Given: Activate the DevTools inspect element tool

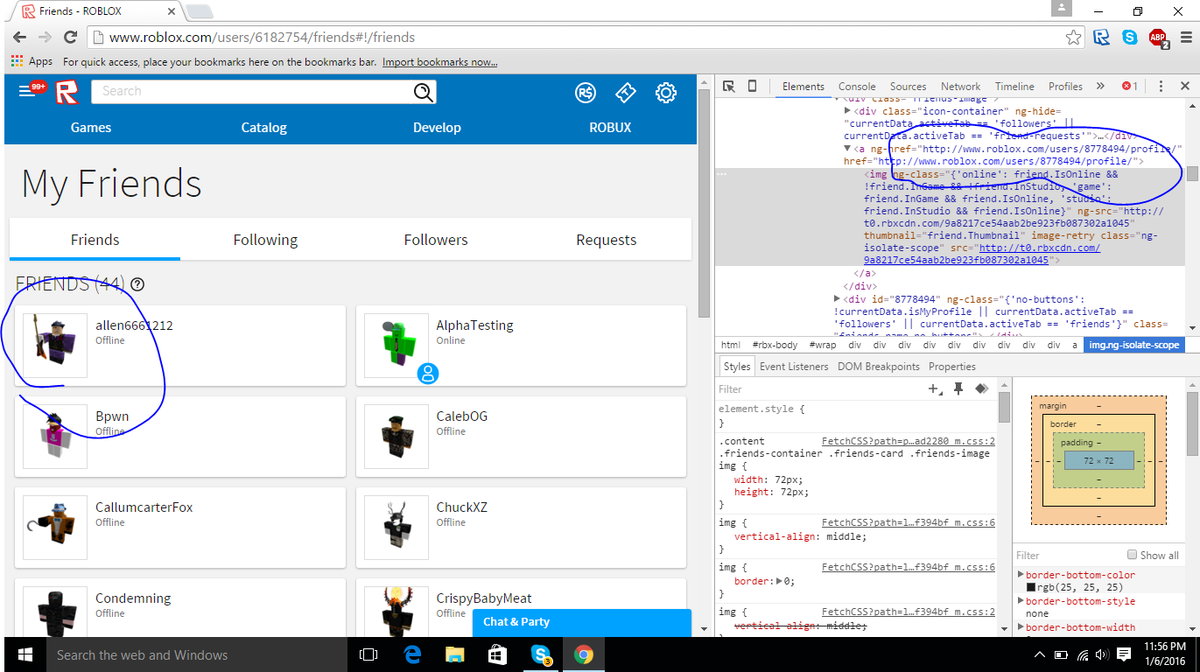Looking at the screenshot, I should [729, 86].
